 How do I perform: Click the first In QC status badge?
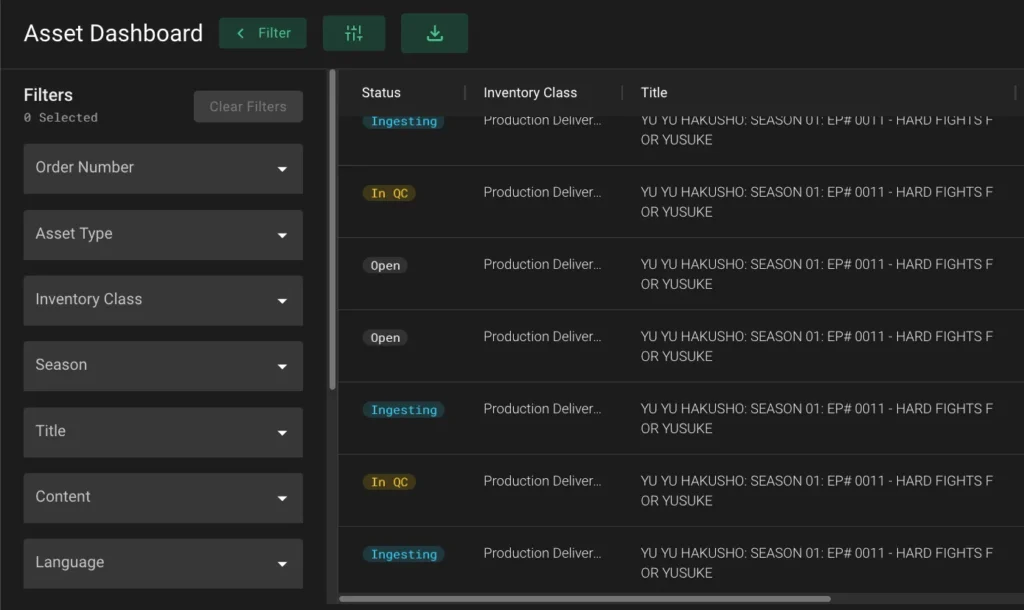point(389,194)
